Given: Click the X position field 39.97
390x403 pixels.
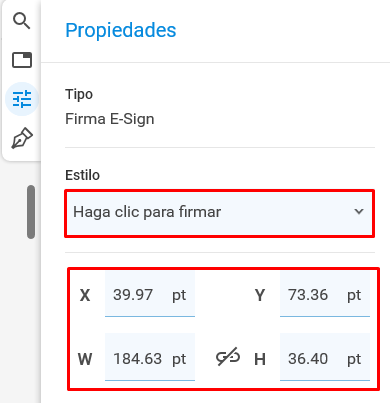Looking at the screenshot, I should [150, 294].
